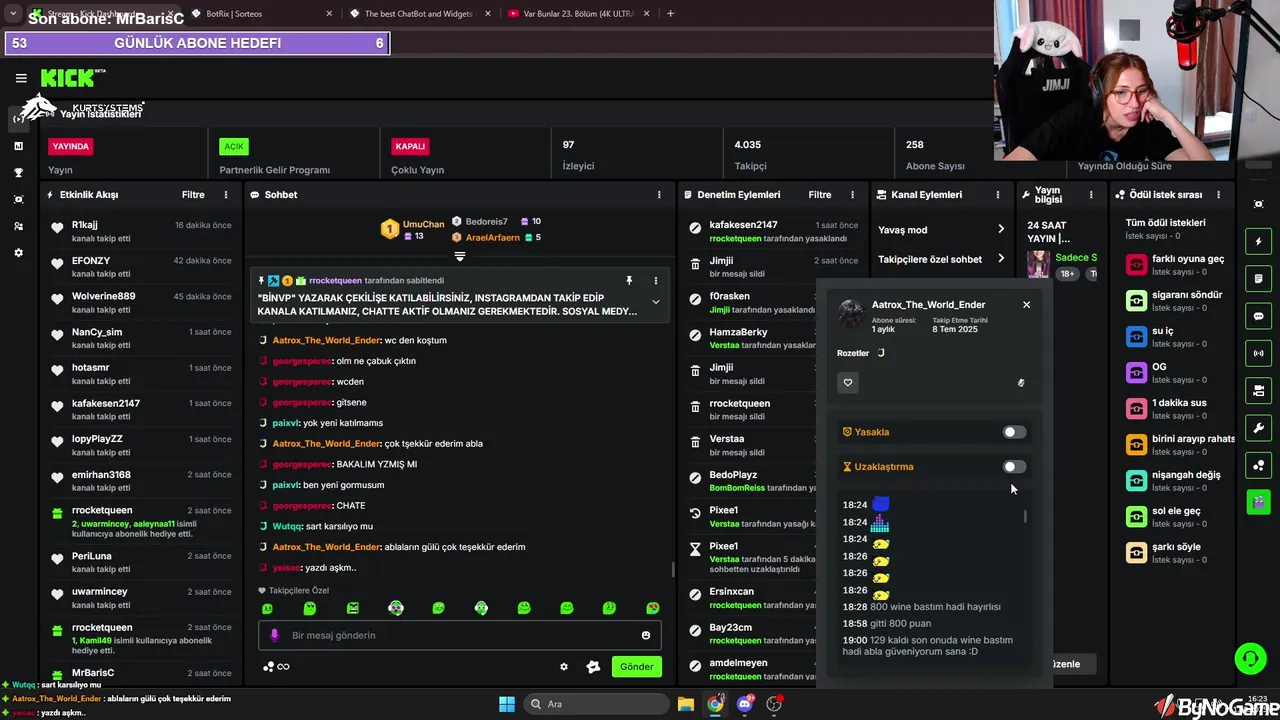The width and height of the screenshot is (1280, 720).
Task: Click lightning bolt icon in right sidebar
Action: tap(1259, 241)
